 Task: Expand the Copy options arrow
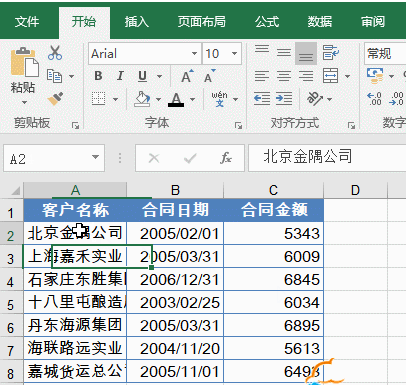coord(72,76)
